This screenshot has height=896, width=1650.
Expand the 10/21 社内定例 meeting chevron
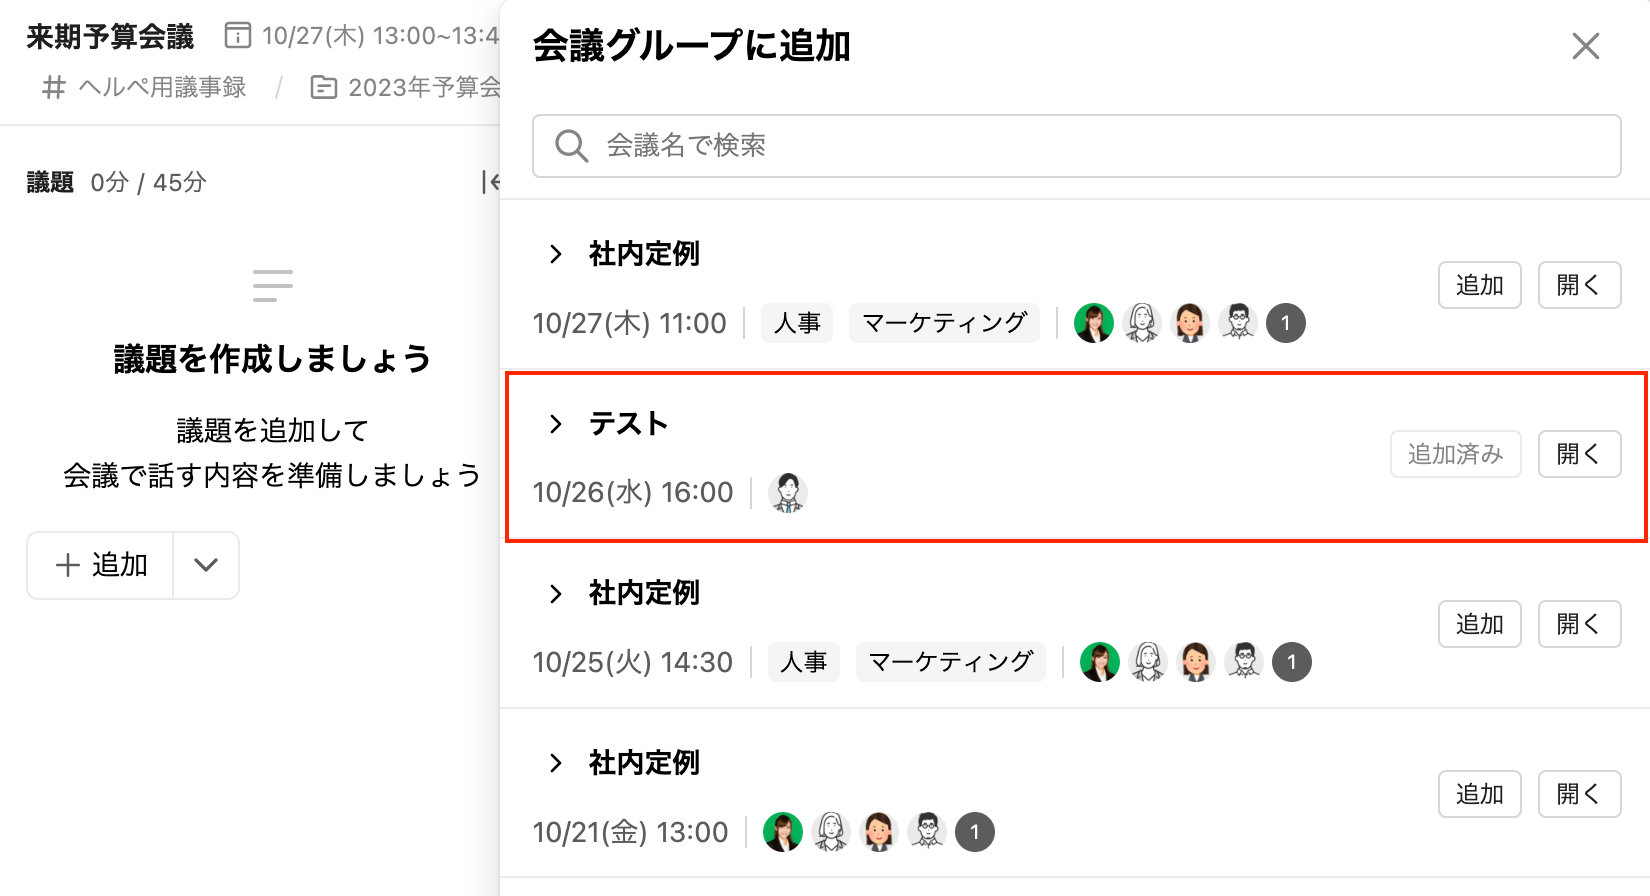tap(556, 764)
